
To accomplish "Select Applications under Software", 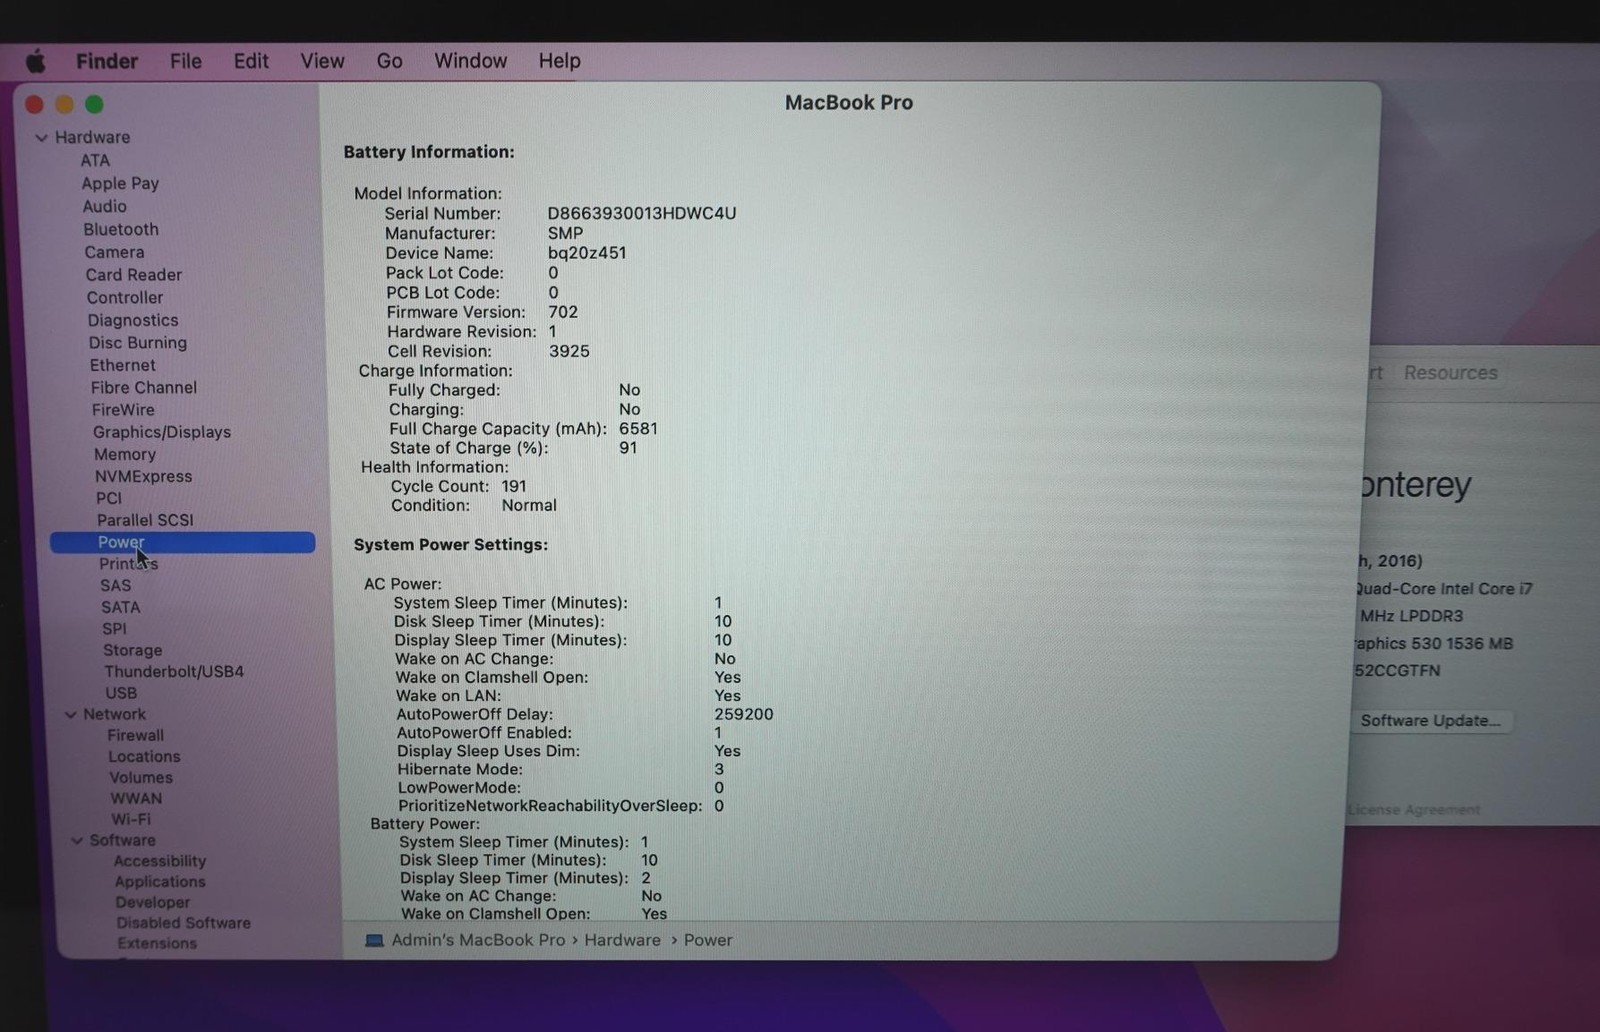I will click(159, 883).
